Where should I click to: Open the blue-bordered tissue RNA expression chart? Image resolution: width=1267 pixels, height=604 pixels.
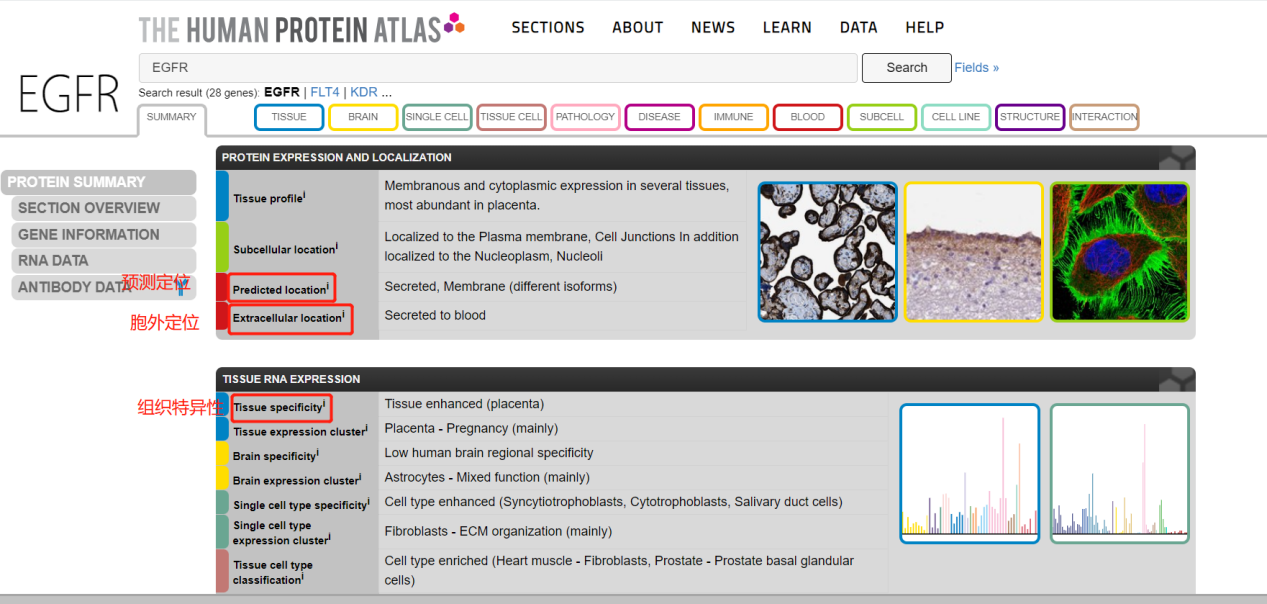[969, 474]
